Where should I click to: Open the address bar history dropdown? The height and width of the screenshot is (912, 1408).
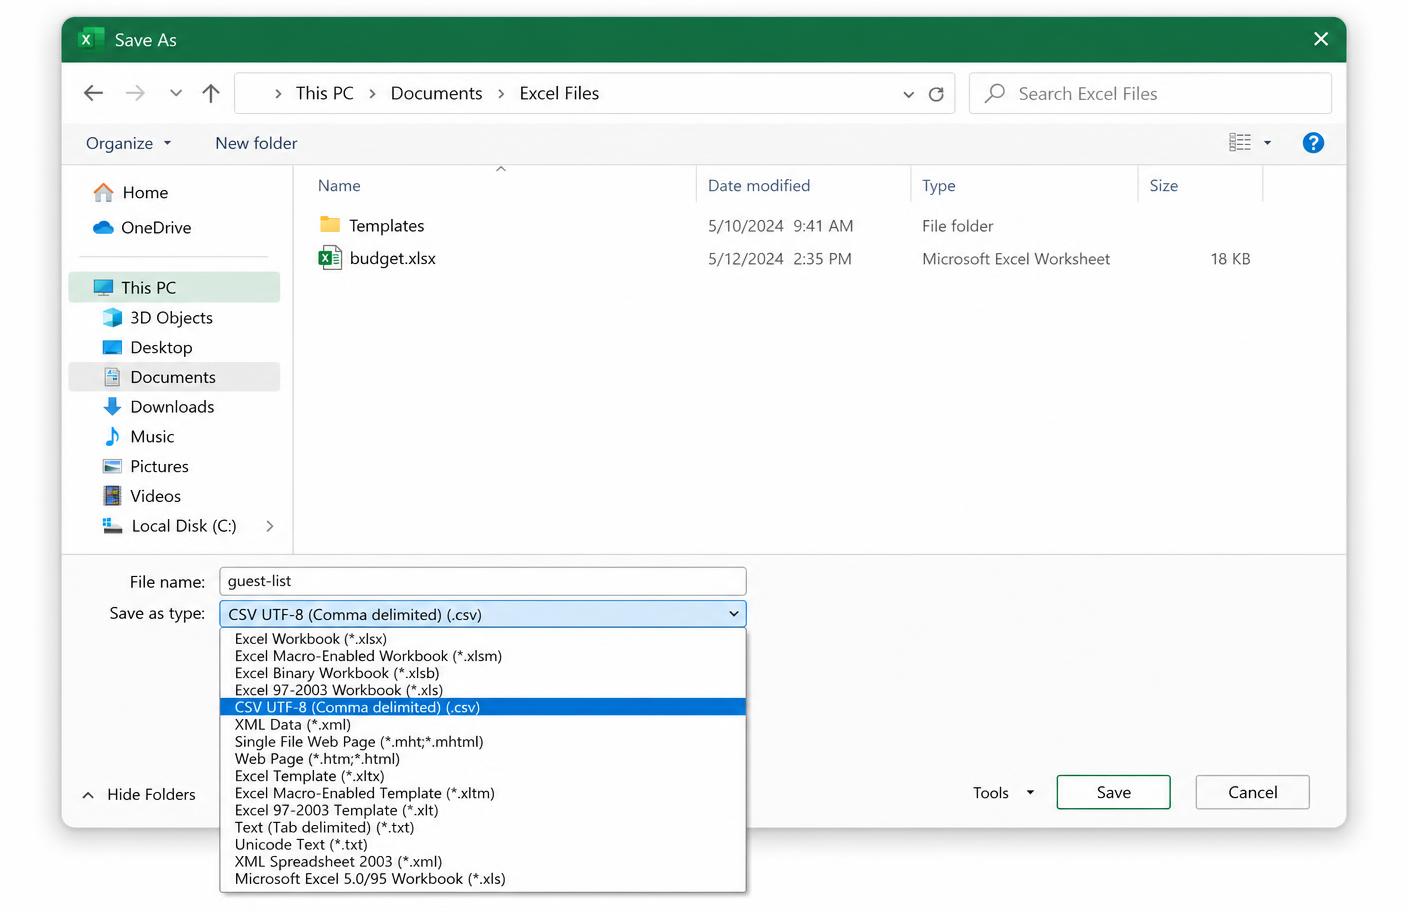coord(908,94)
